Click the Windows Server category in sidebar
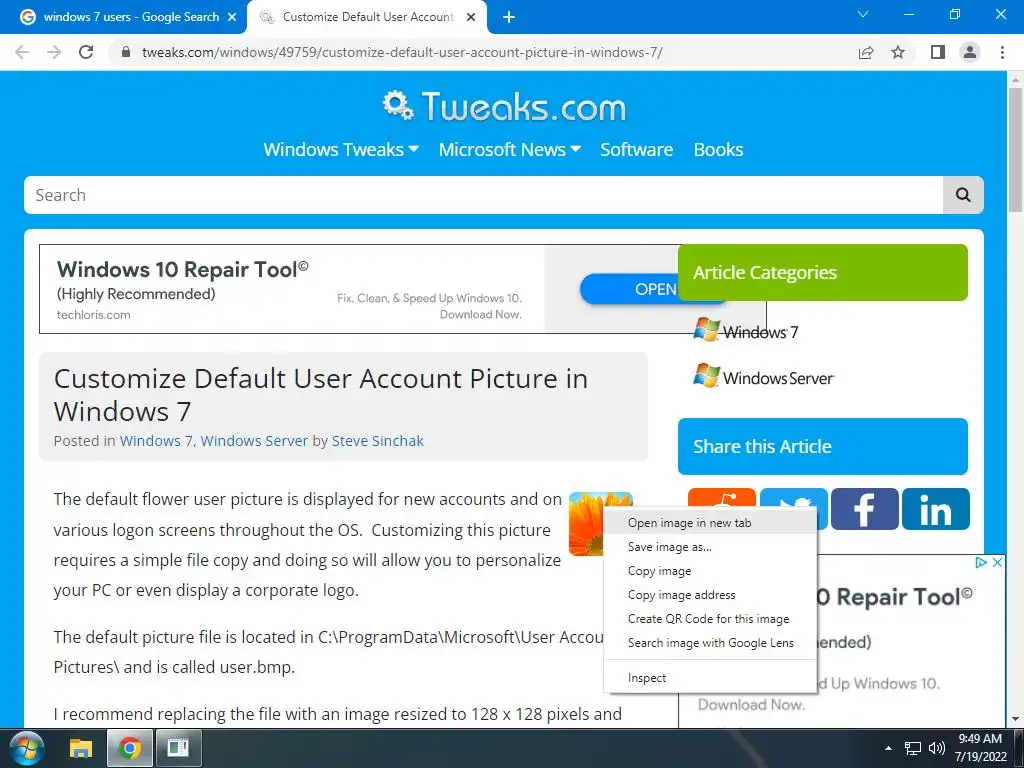Screen dimensions: 1024x768 pos(763,377)
